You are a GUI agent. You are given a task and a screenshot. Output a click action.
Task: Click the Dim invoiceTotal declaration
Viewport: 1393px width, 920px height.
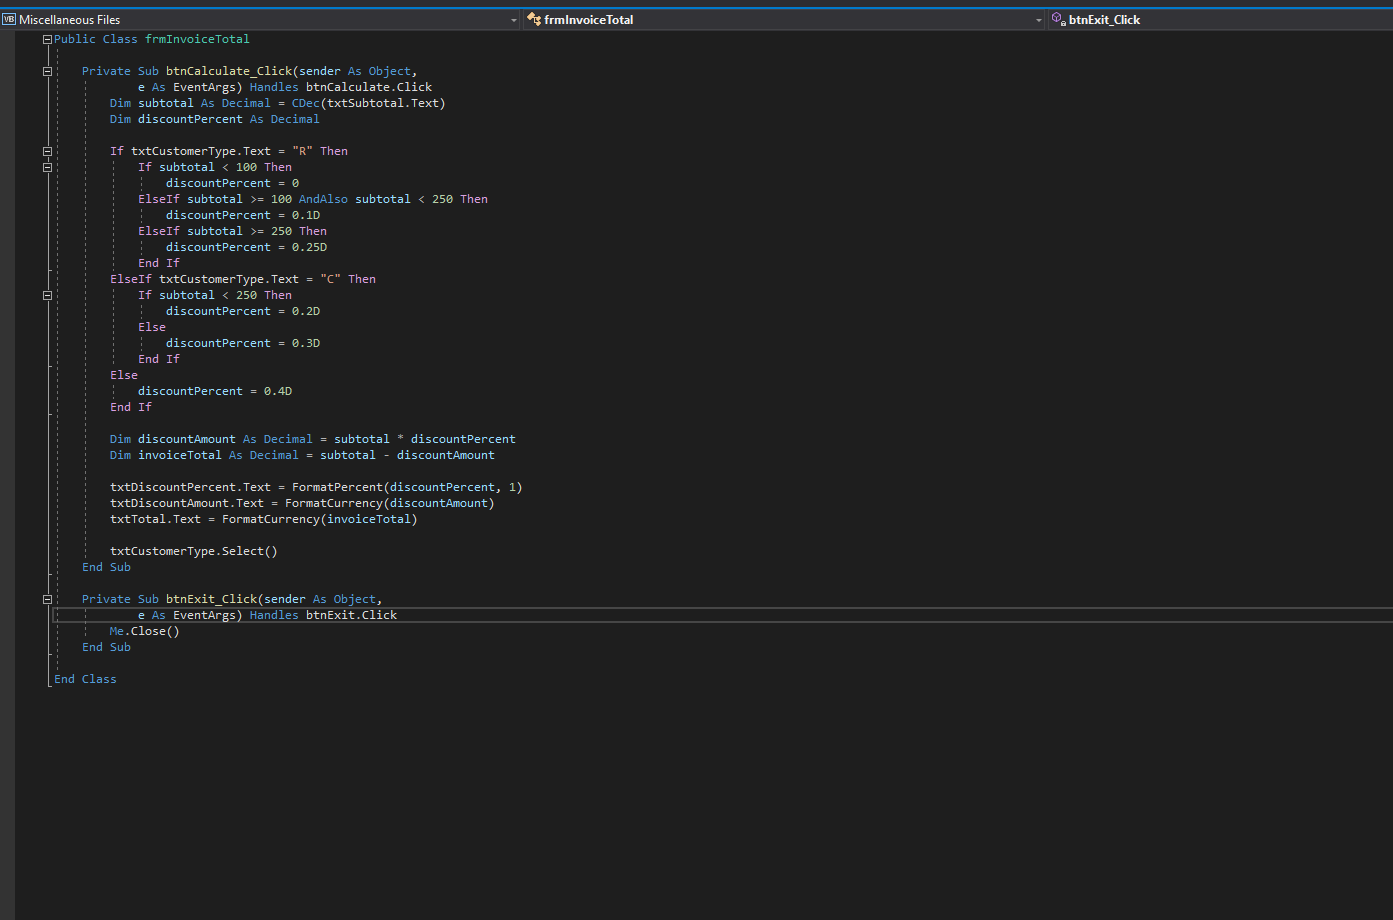pyautogui.click(x=301, y=455)
